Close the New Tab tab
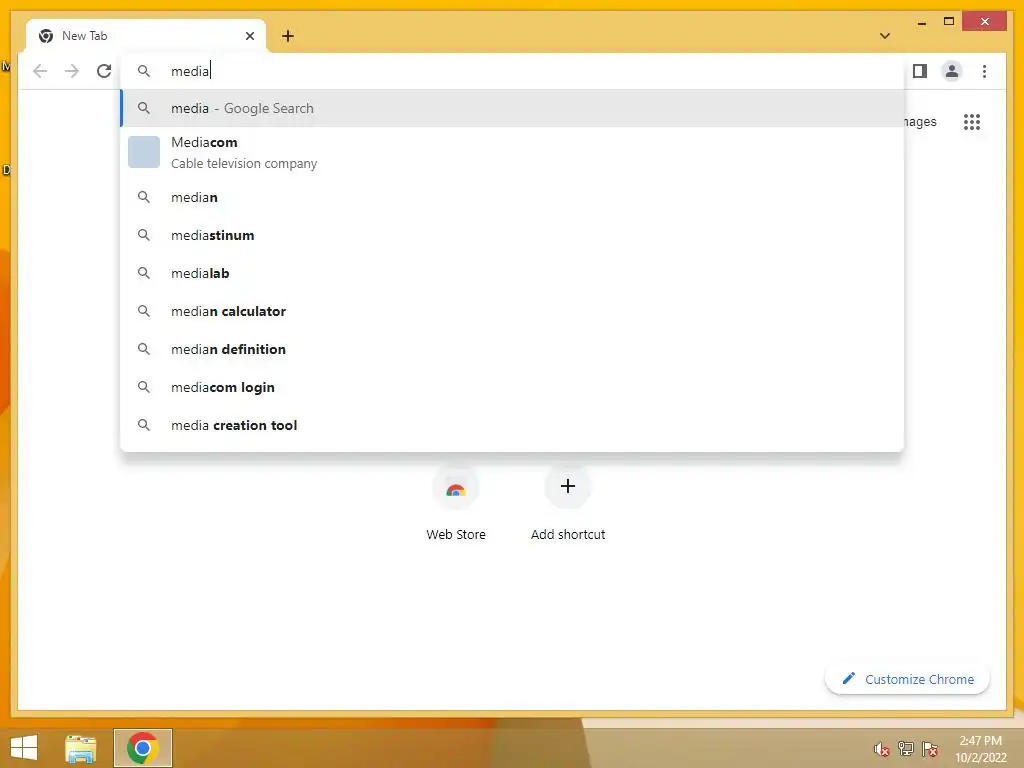The width and height of the screenshot is (1024, 768). click(249, 36)
